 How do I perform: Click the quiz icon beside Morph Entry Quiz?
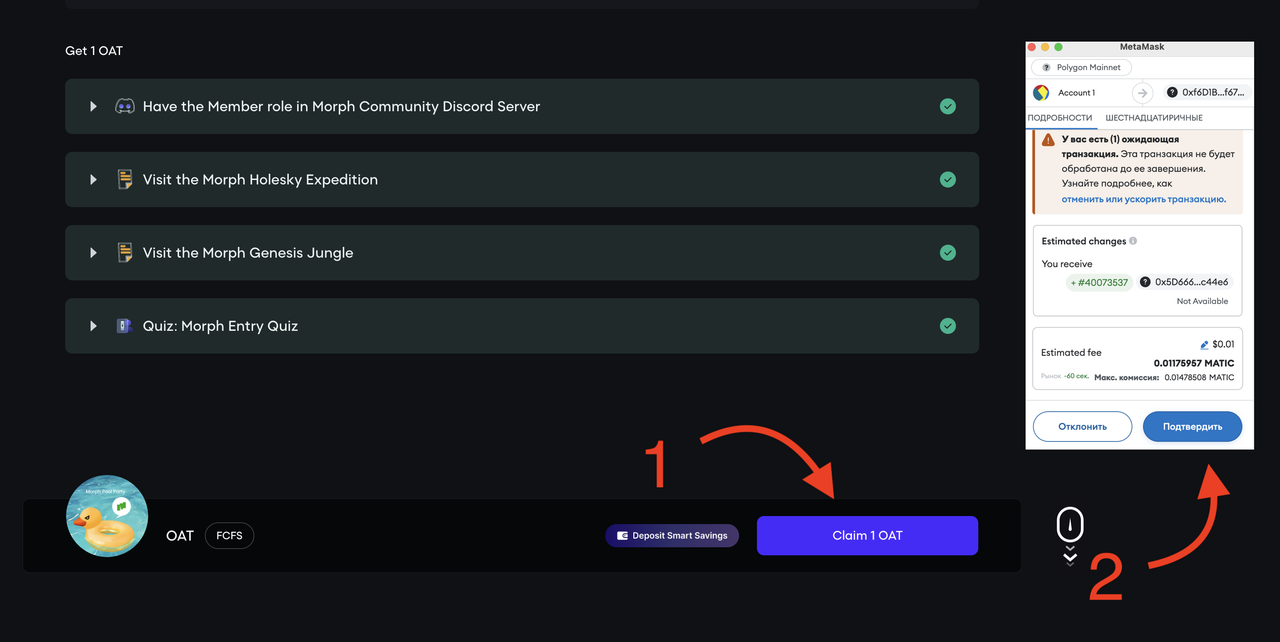(x=124, y=326)
